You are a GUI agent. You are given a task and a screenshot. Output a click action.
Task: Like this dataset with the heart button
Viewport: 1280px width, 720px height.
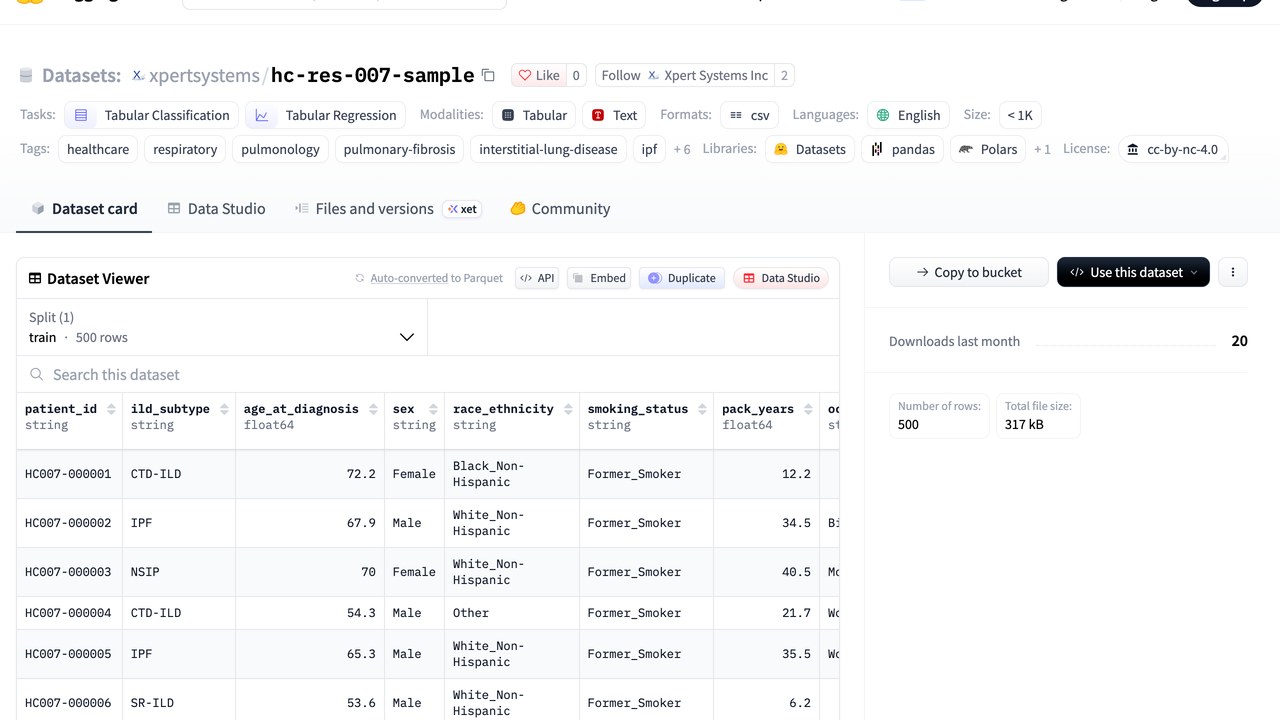538,75
